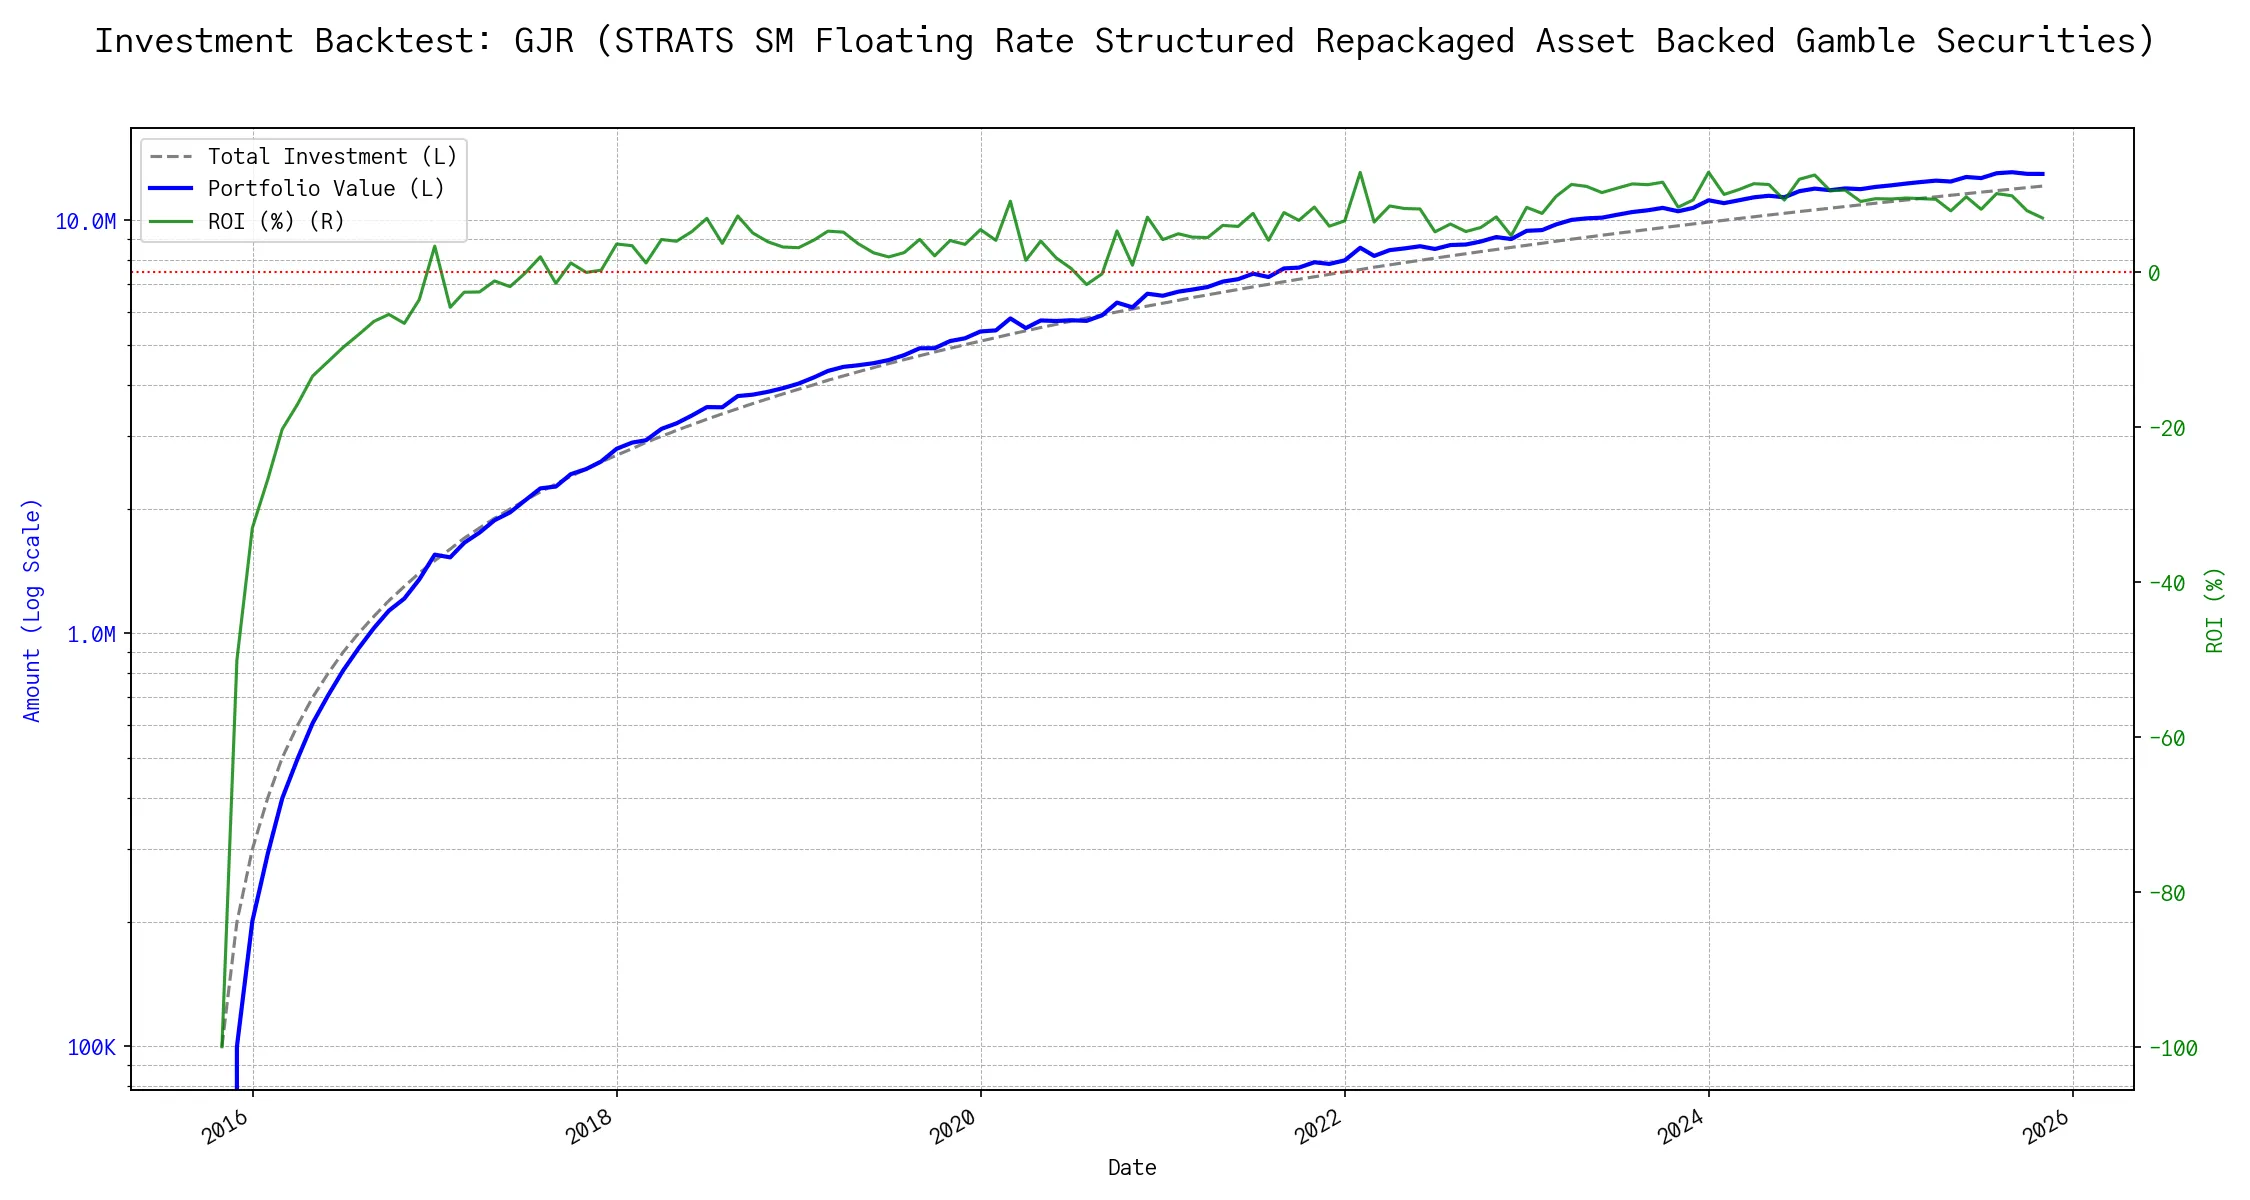Click the Portfolio Value legend entry
Screen dimensions: 2250x1200
pos(326,189)
